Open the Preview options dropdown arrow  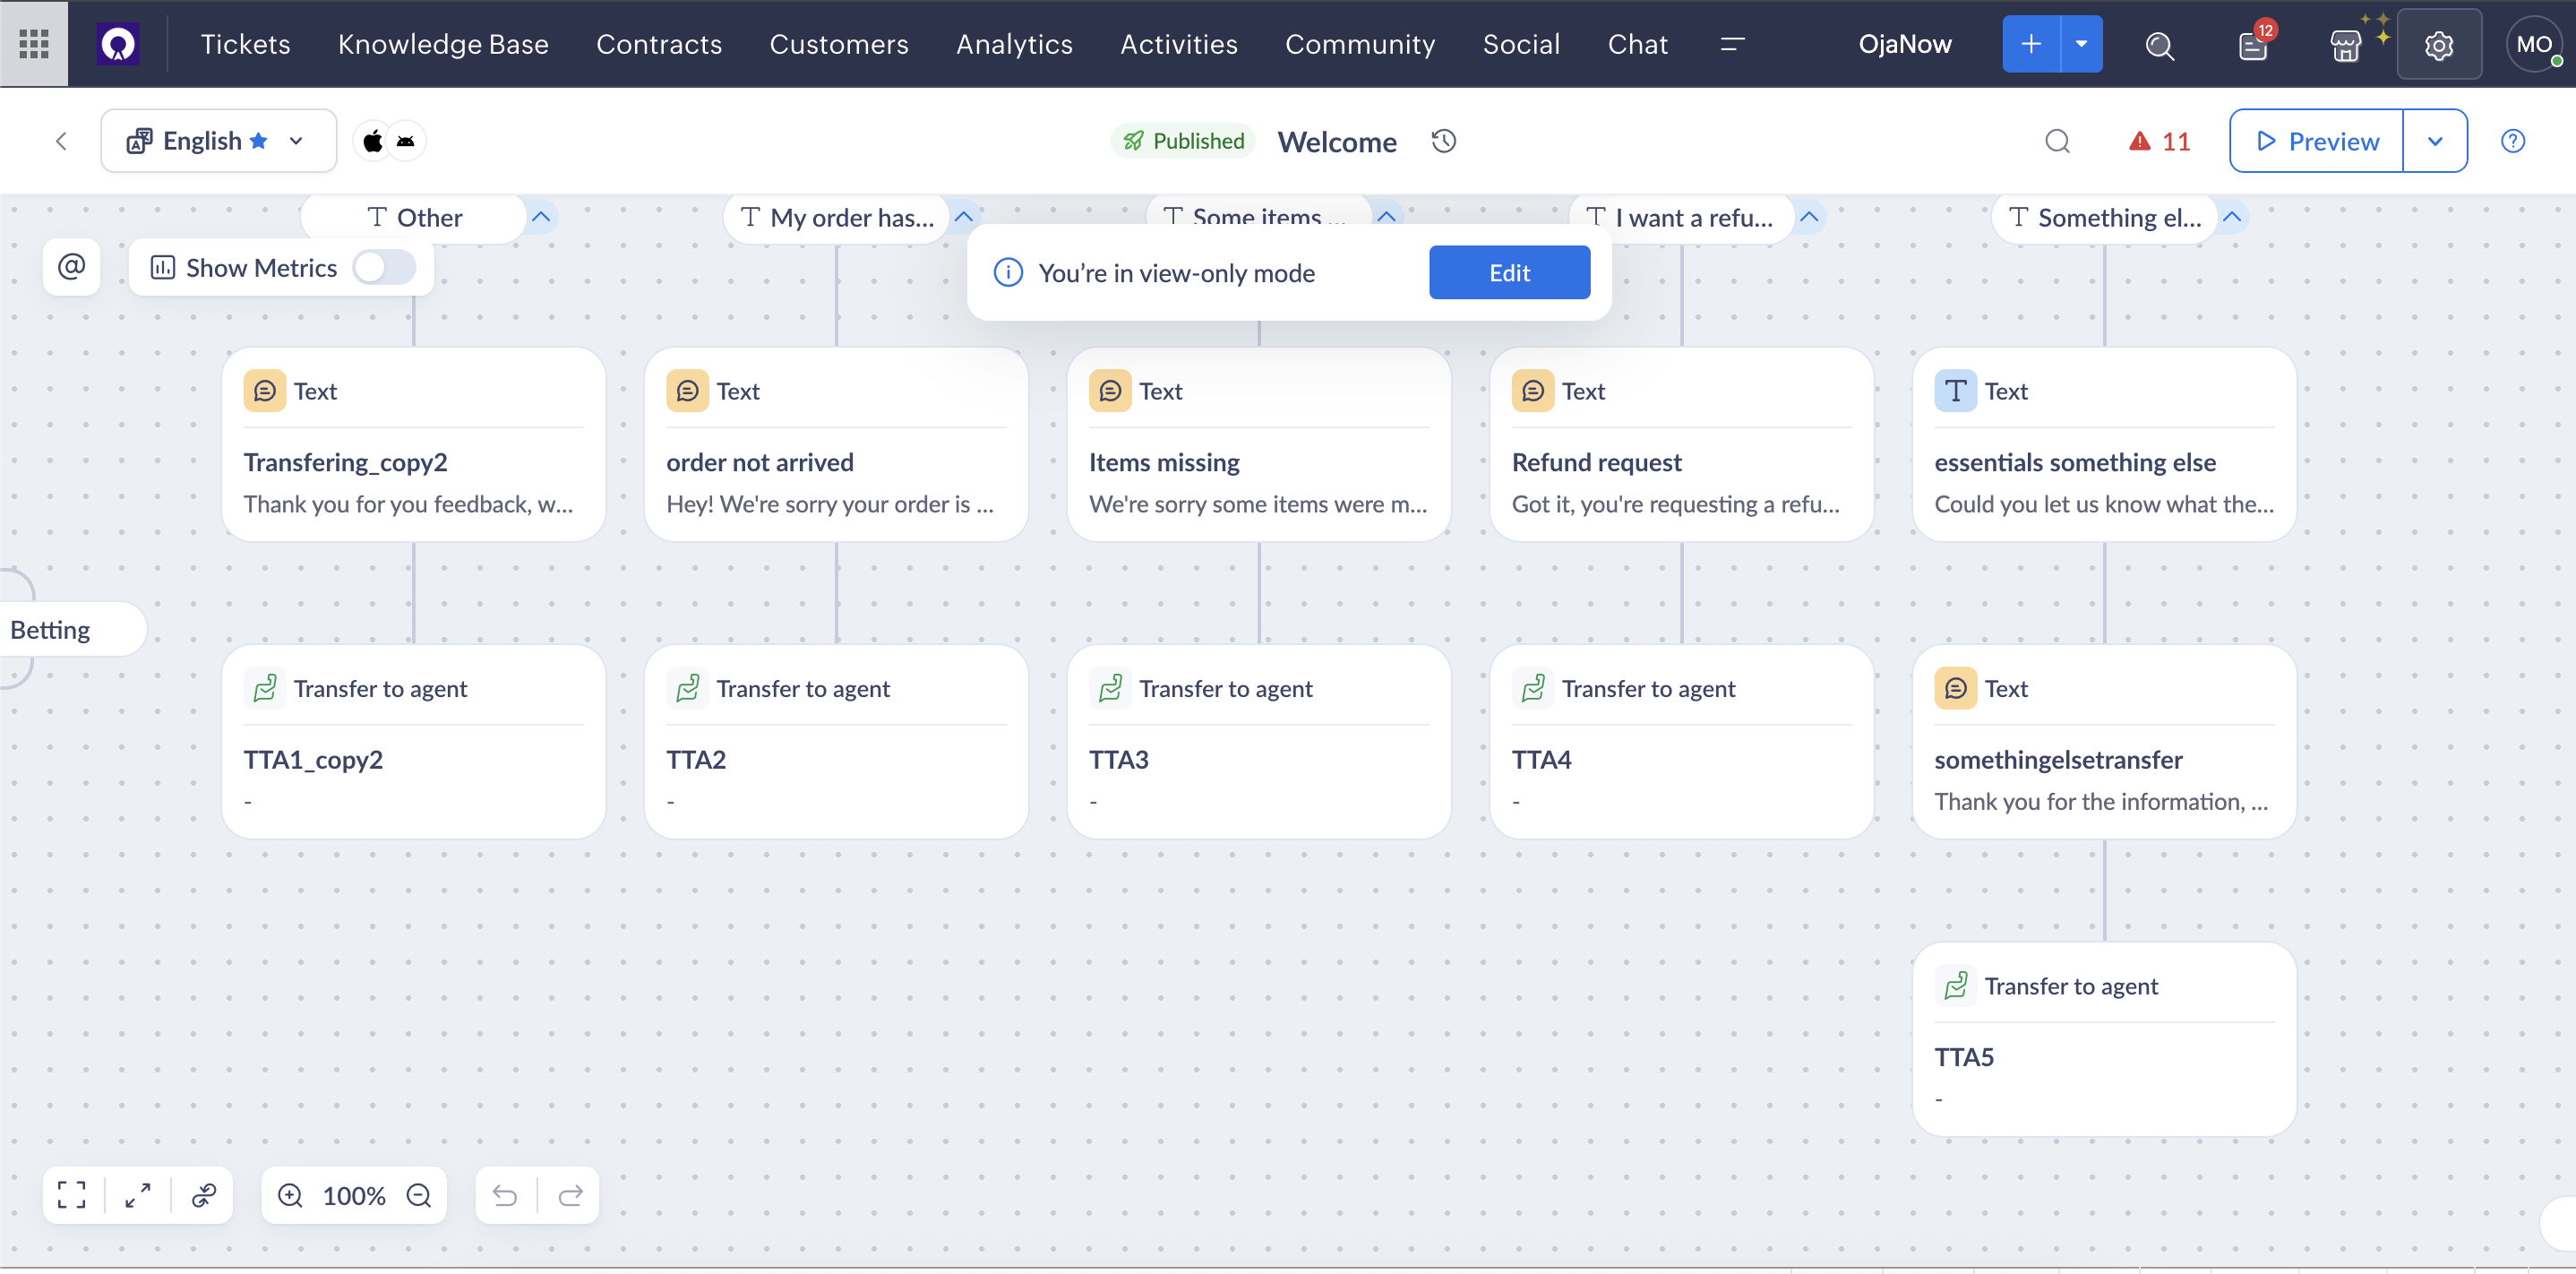2435,141
